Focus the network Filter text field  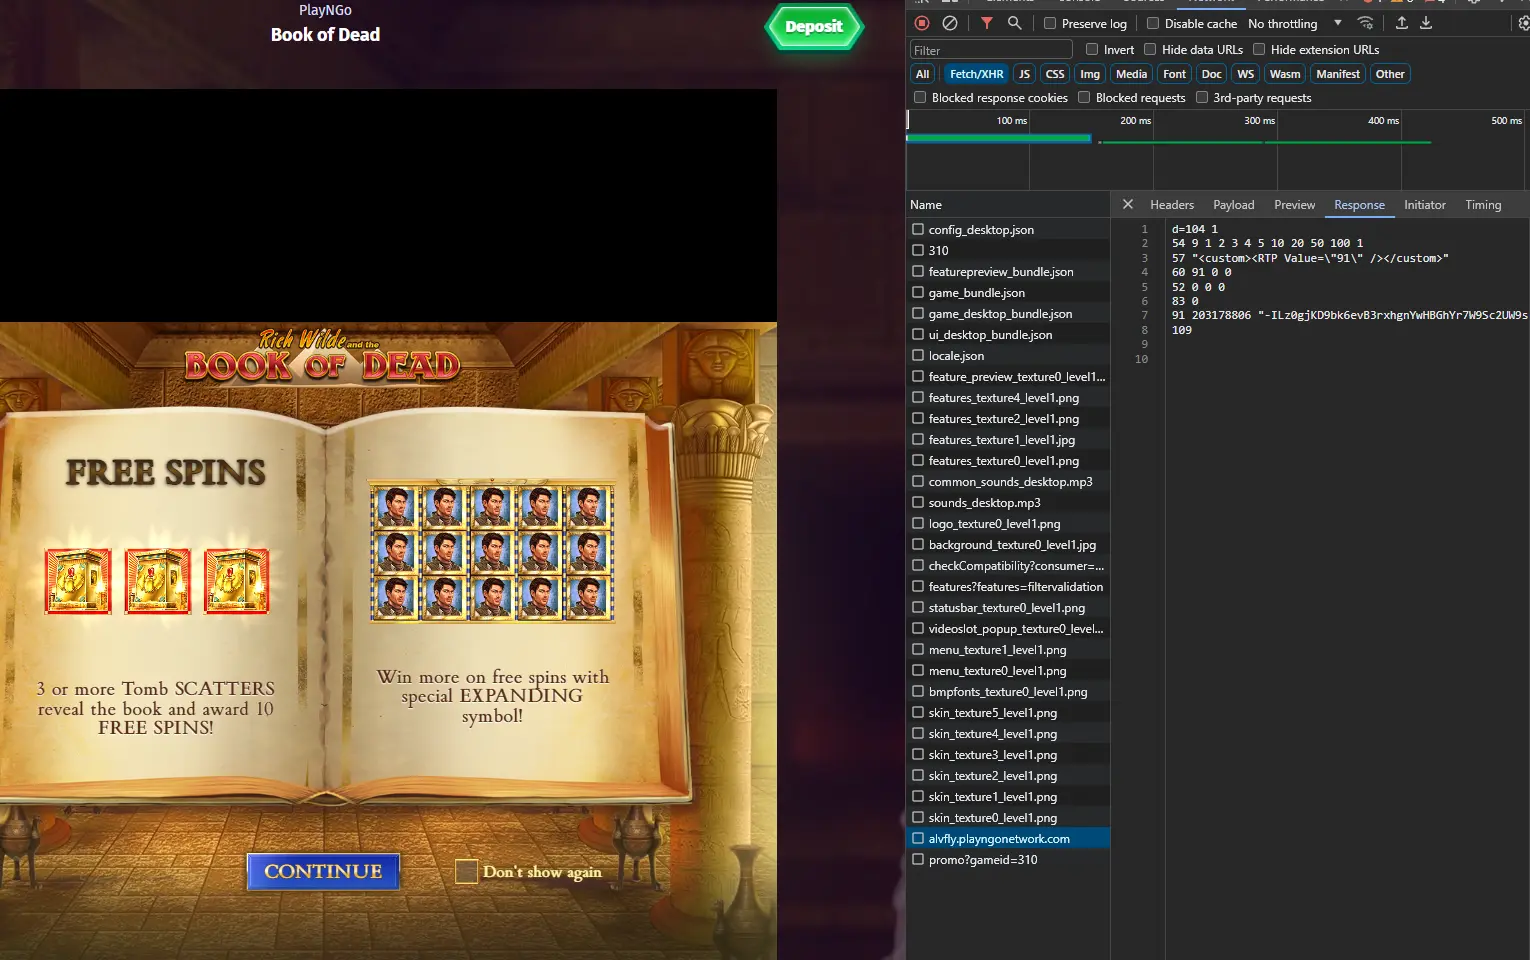click(991, 50)
